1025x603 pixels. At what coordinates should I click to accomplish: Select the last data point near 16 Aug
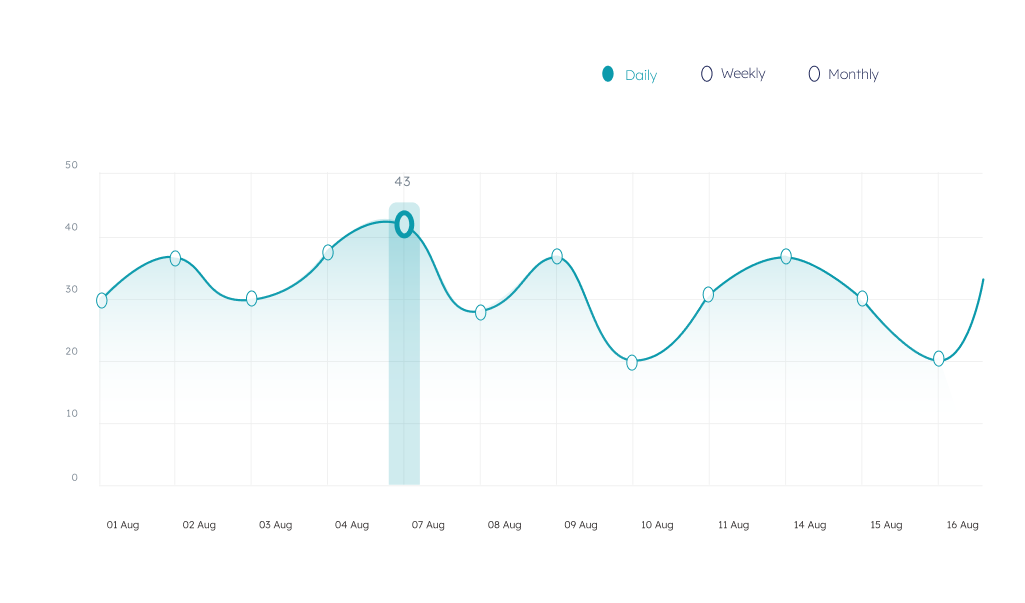point(939,358)
